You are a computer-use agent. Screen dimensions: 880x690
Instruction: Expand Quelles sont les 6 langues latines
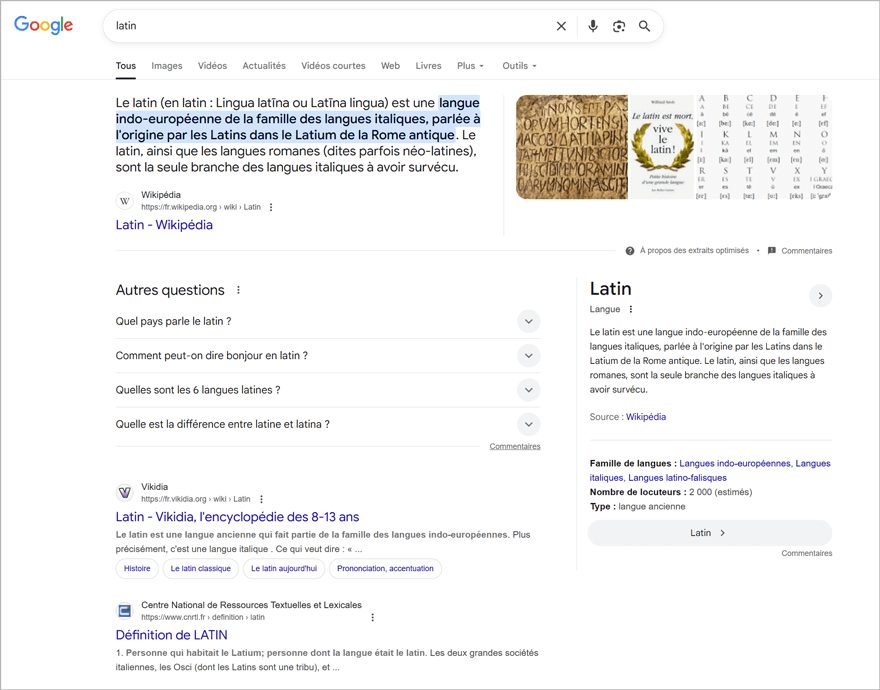point(528,389)
